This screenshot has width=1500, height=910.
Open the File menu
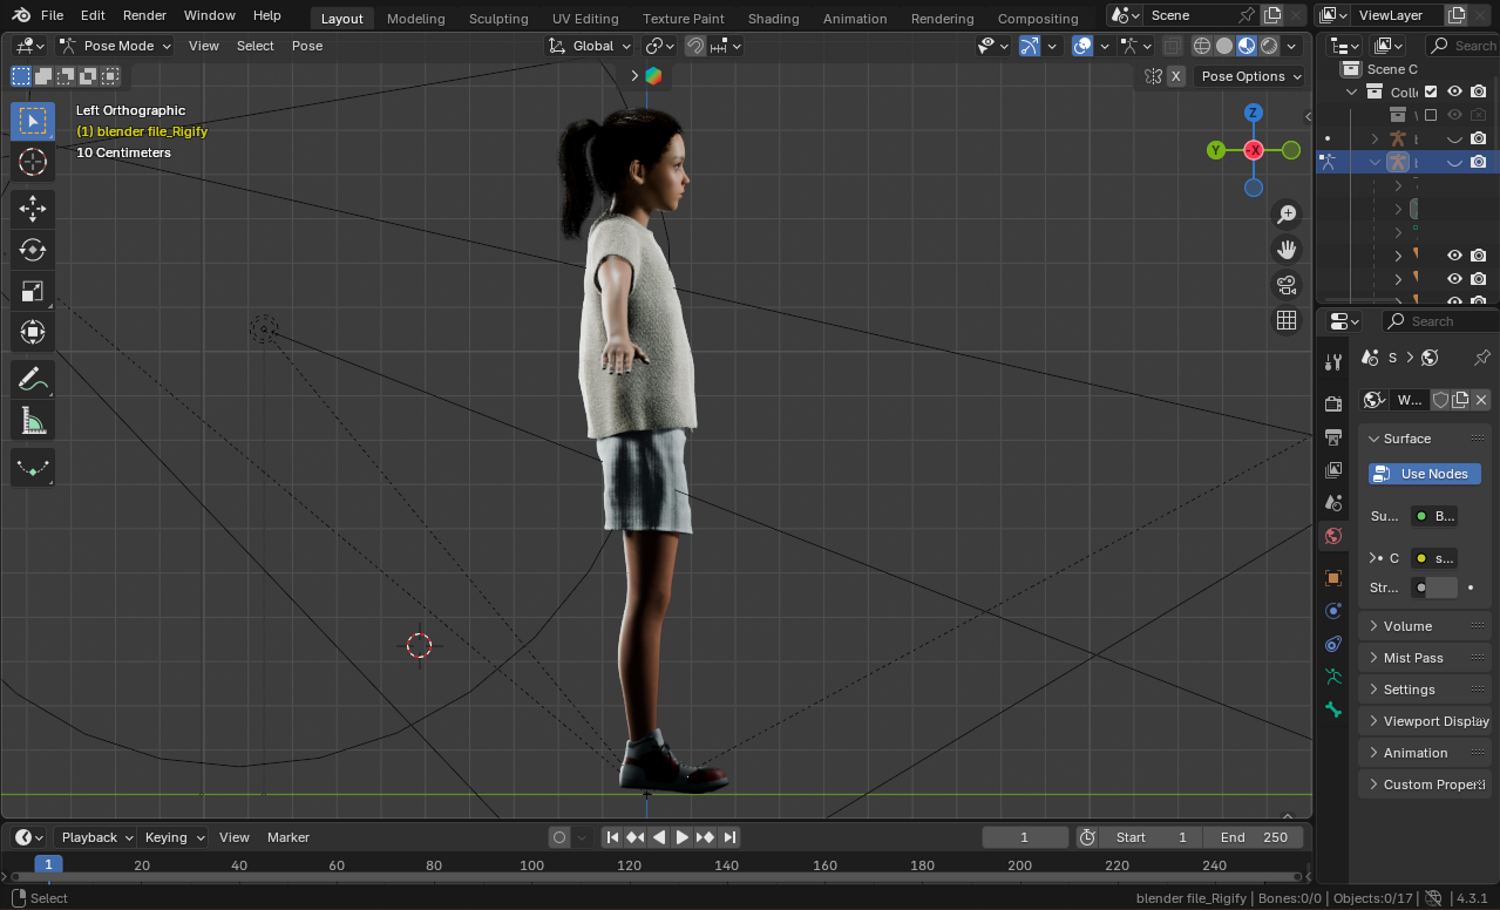click(52, 16)
